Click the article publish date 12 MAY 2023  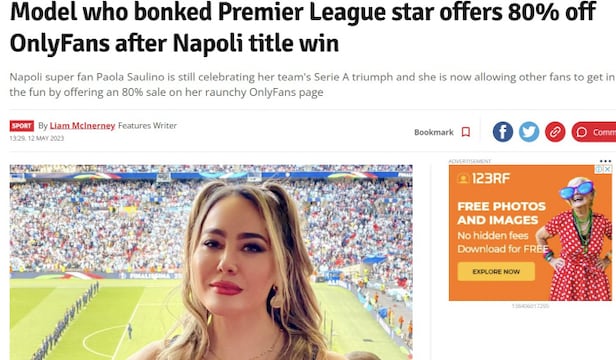click(x=46, y=138)
